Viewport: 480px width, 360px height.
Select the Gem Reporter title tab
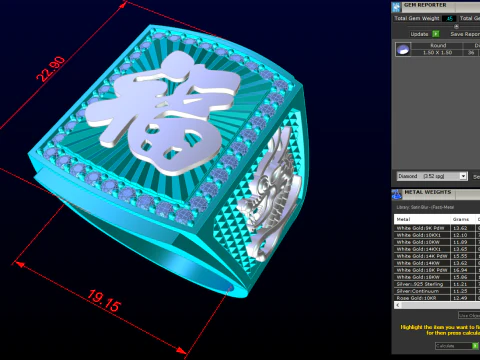(425, 5)
